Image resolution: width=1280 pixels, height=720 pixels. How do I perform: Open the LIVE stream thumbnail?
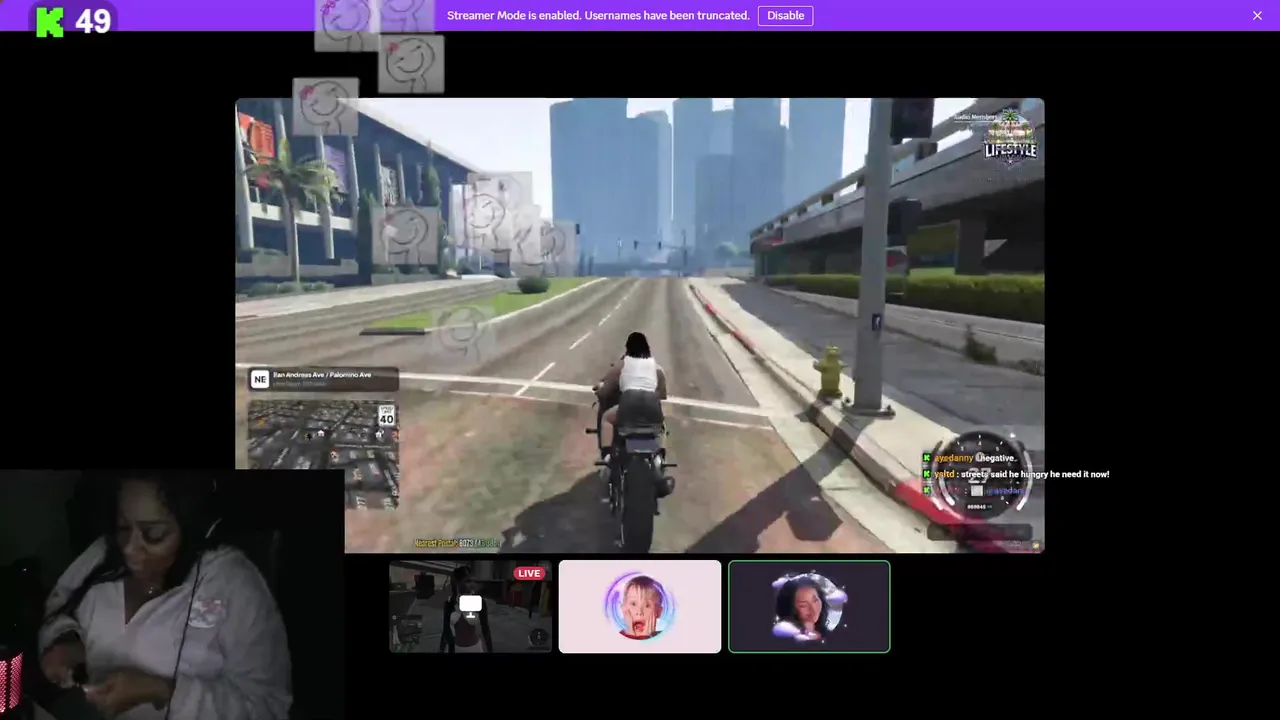point(470,606)
